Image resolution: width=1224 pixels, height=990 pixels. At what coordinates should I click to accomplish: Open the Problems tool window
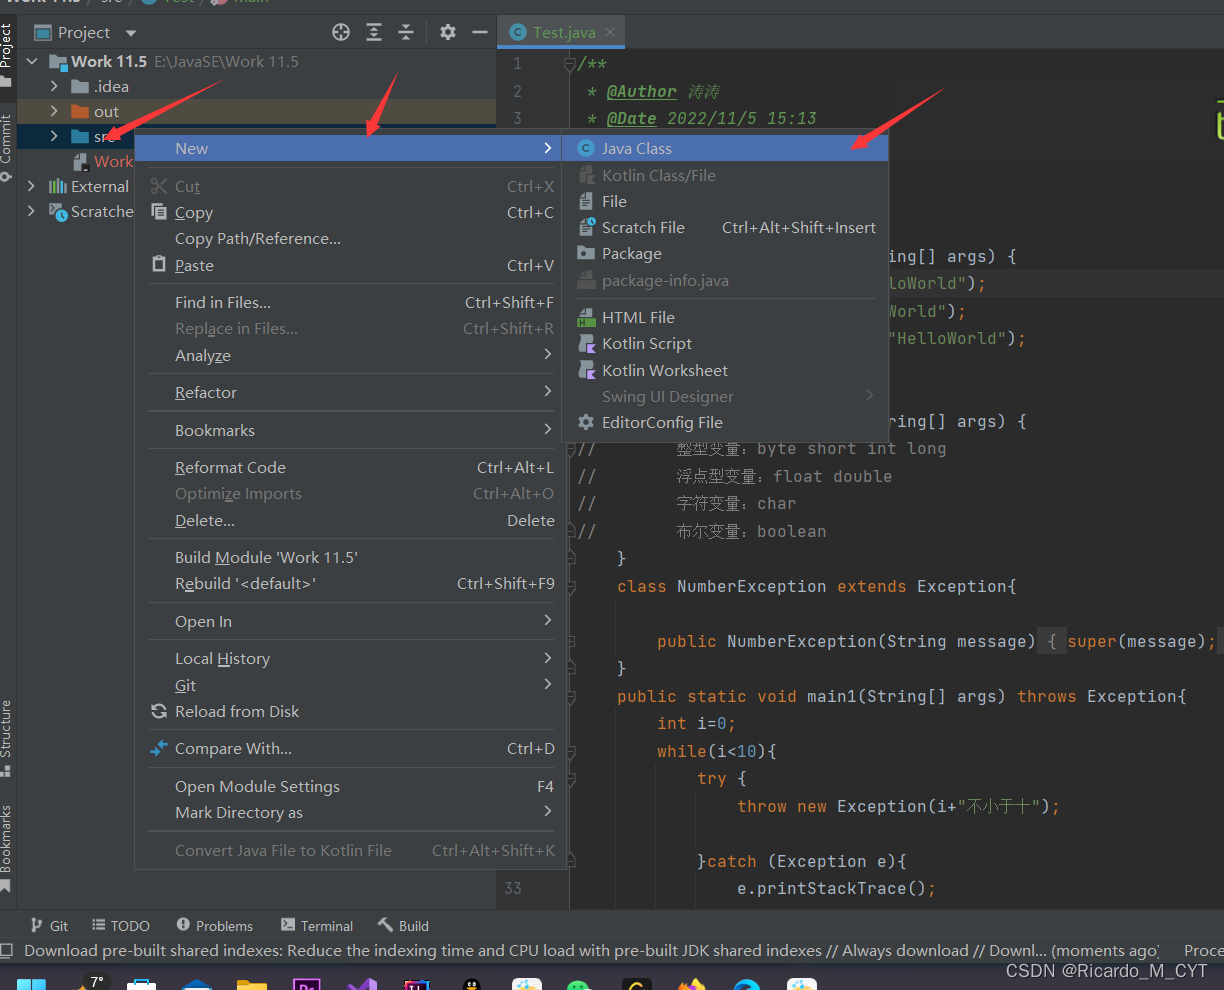click(214, 926)
